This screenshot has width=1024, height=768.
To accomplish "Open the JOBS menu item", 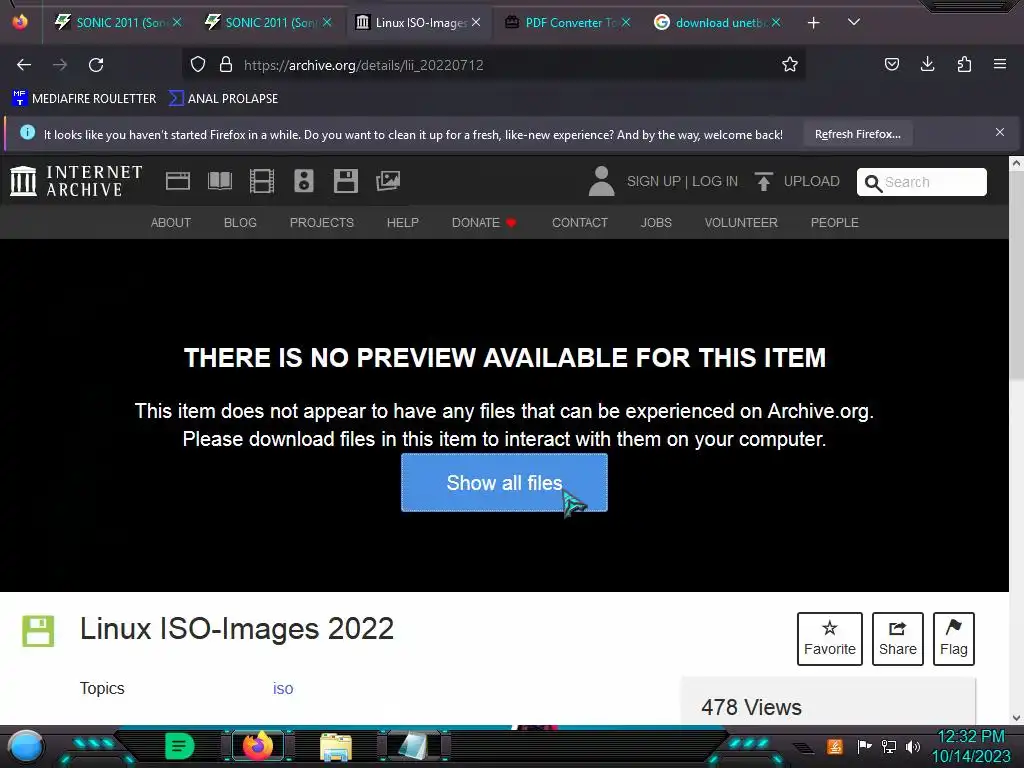I will [x=656, y=223].
